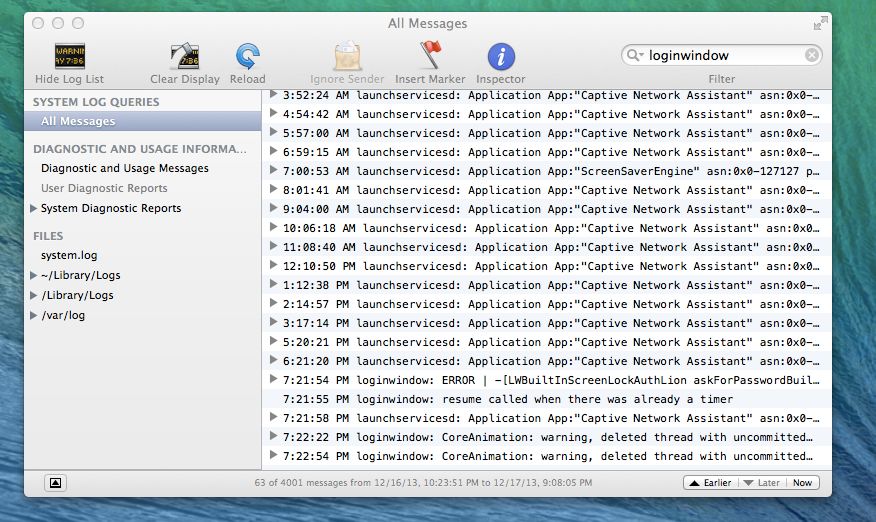This screenshot has width=876, height=522.
Task: Open Diagnostic and Usage Messages
Action: pyautogui.click(x=125, y=168)
